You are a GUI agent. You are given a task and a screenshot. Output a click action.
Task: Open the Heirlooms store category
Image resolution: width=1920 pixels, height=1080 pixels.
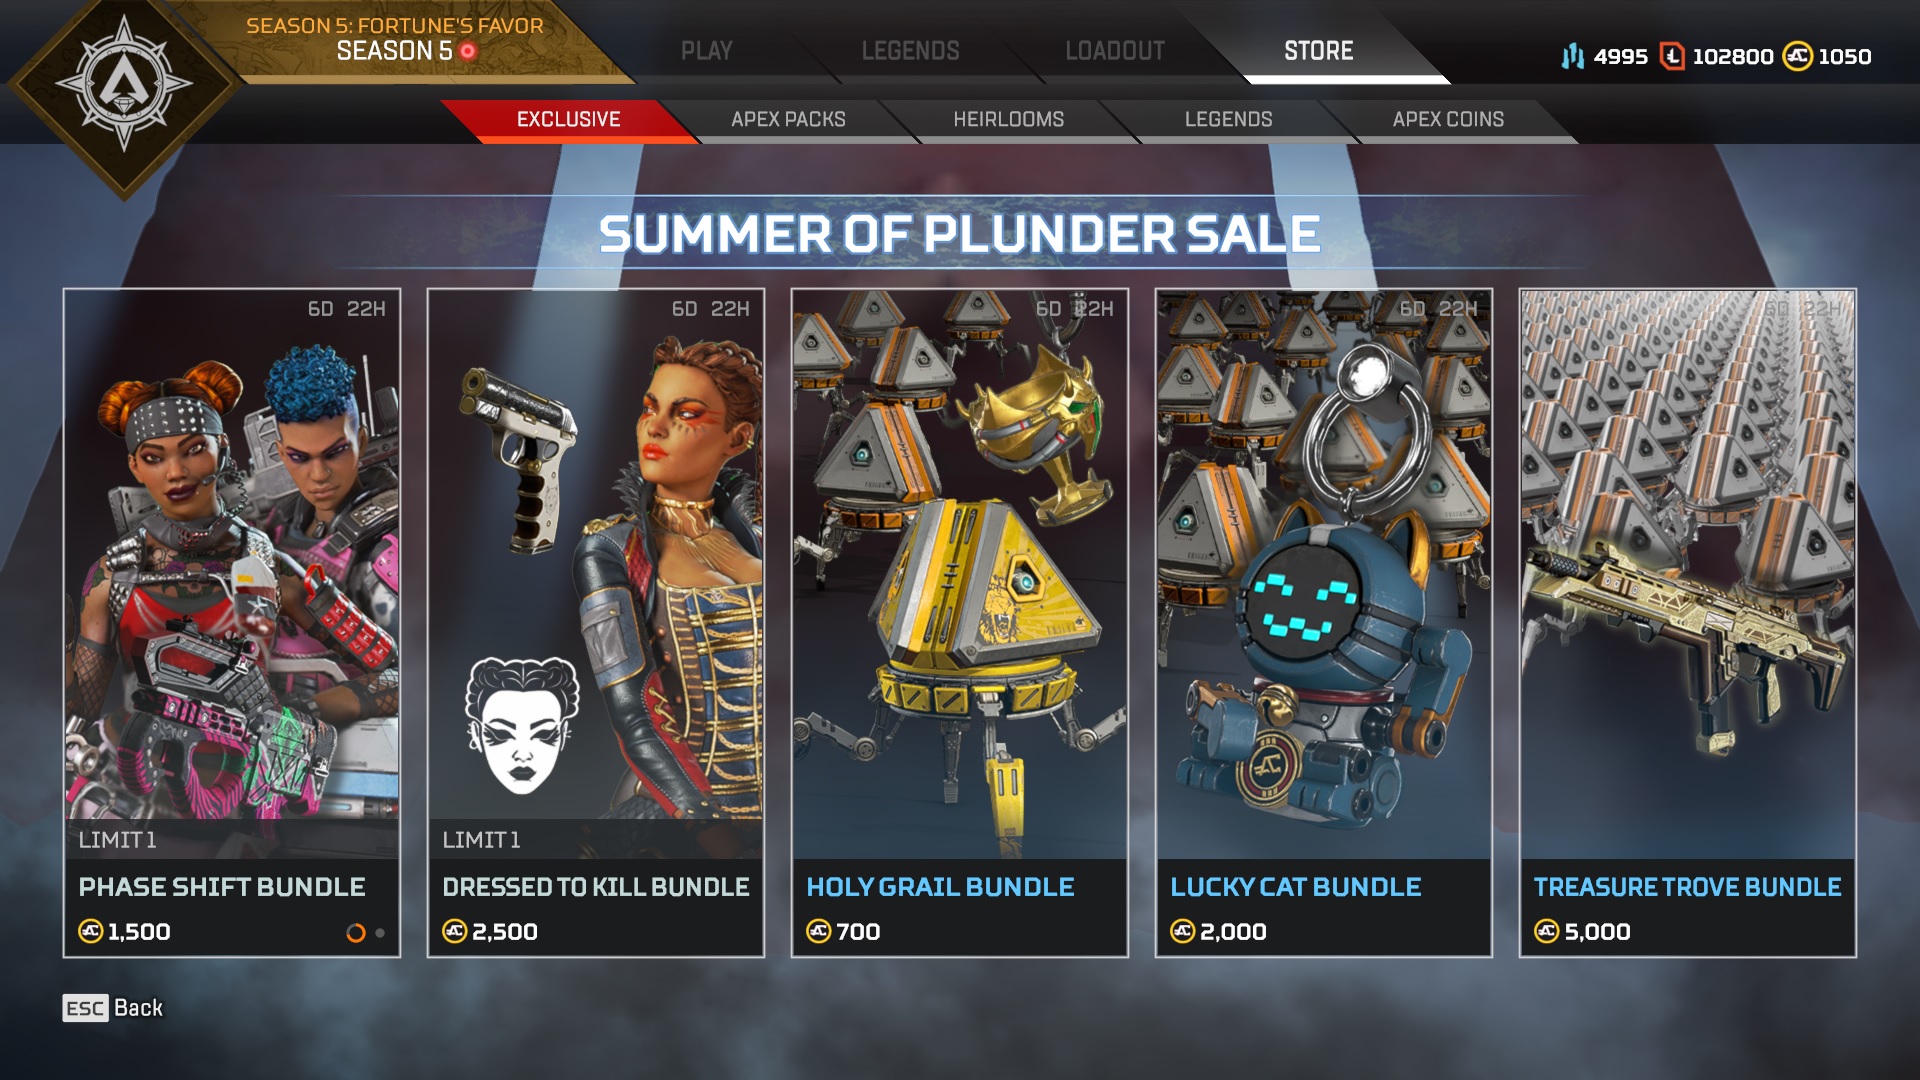click(x=1008, y=120)
